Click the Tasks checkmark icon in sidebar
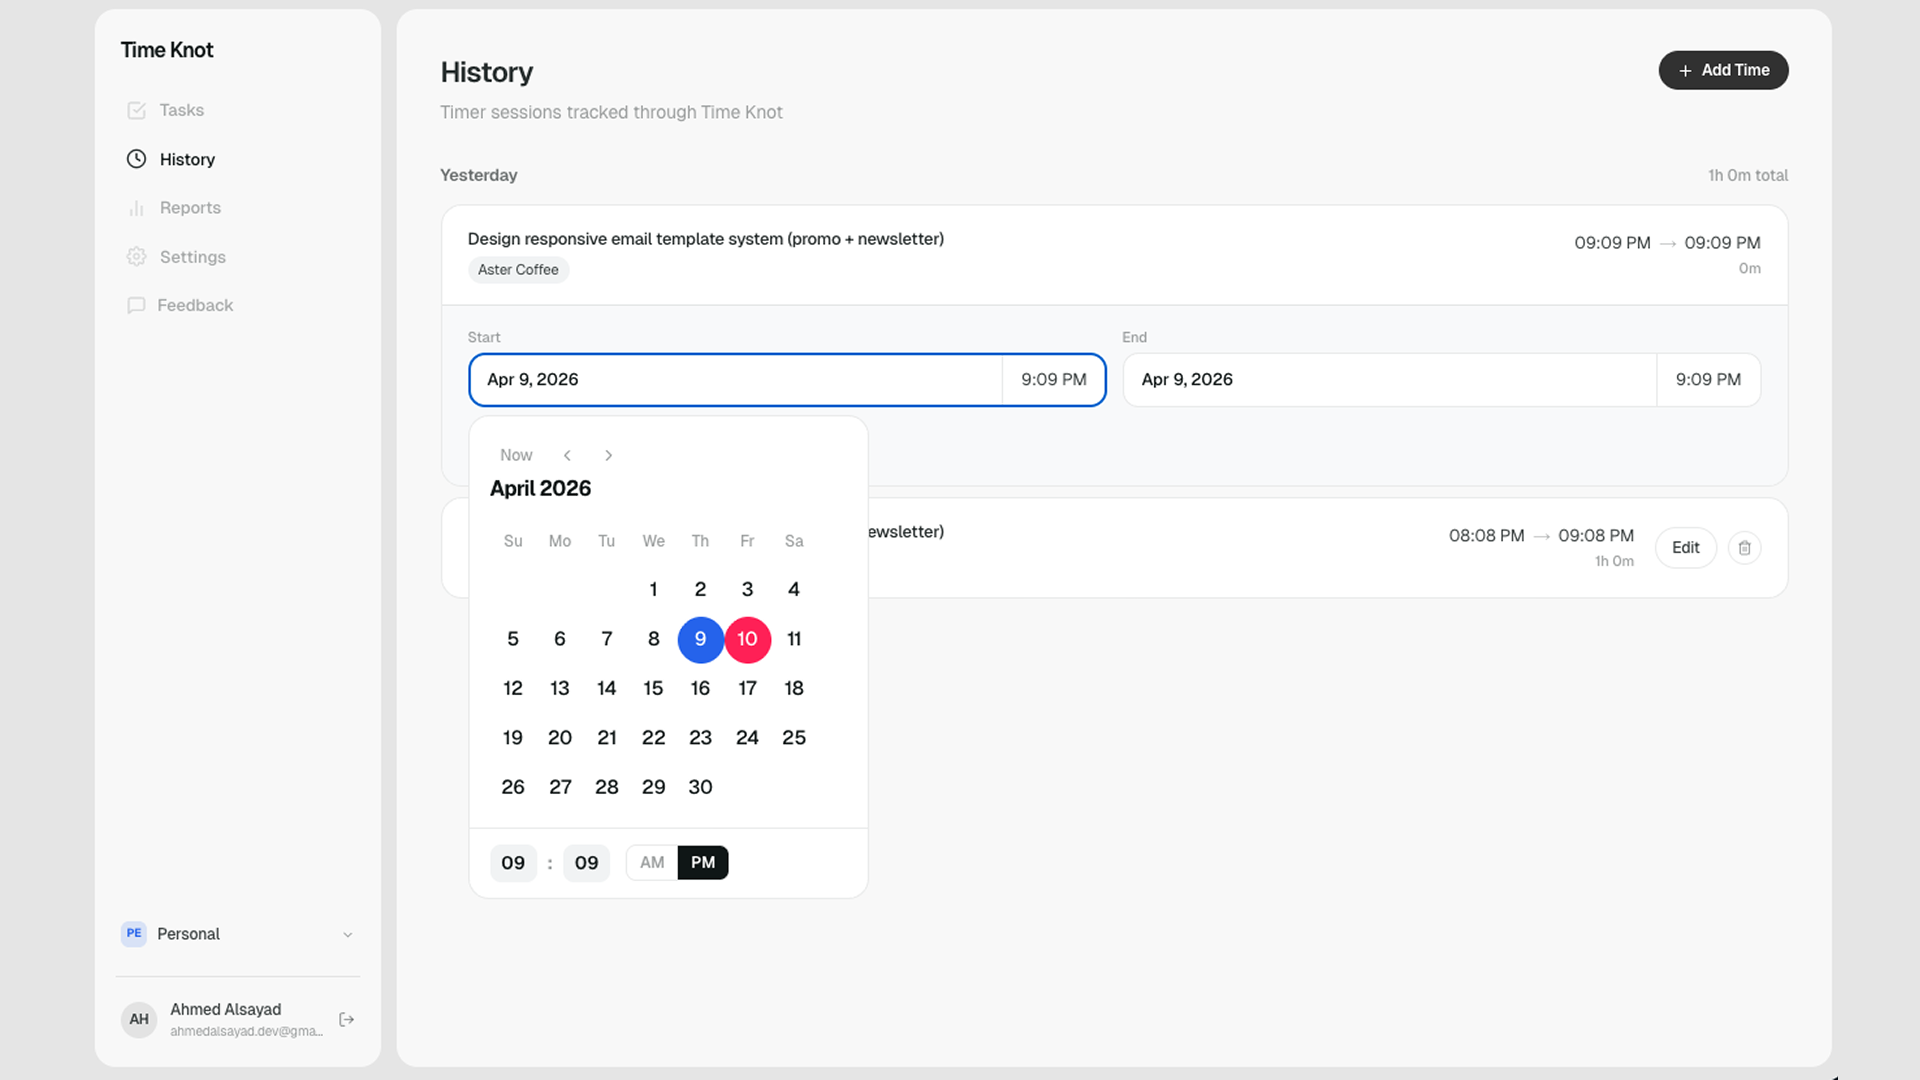This screenshot has height=1080, width=1920. (x=136, y=110)
